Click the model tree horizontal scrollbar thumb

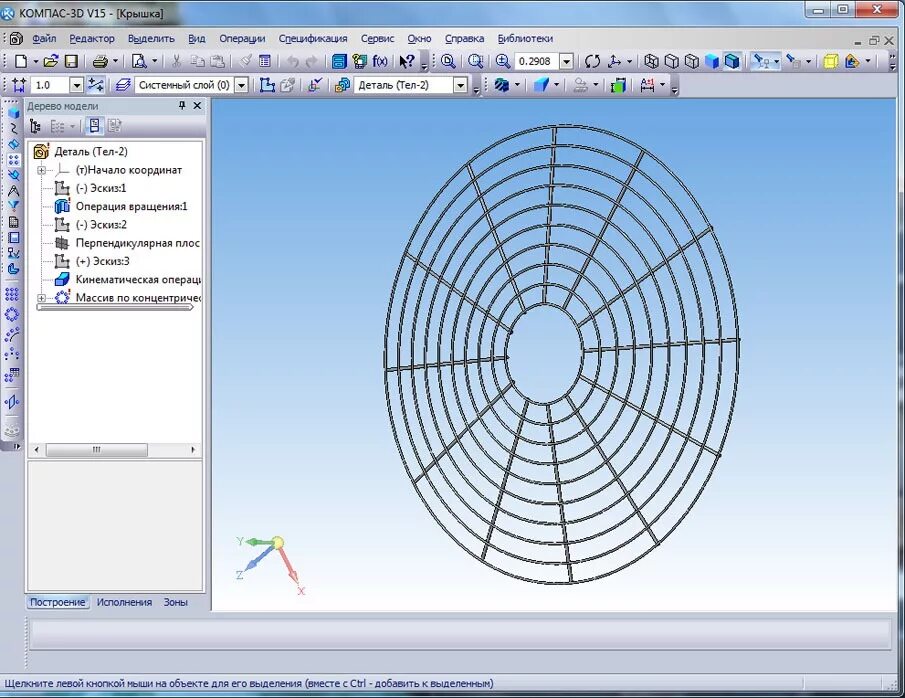click(x=96, y=450)
